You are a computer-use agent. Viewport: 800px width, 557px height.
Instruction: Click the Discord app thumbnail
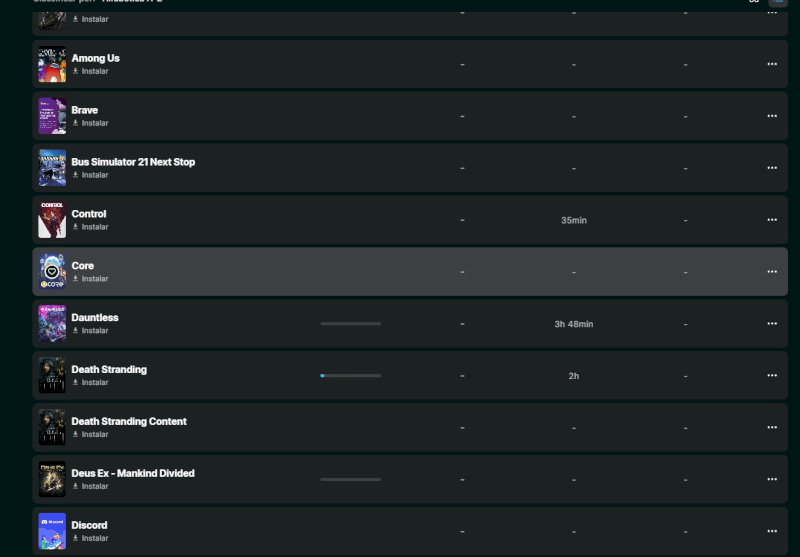click(52, 531)
